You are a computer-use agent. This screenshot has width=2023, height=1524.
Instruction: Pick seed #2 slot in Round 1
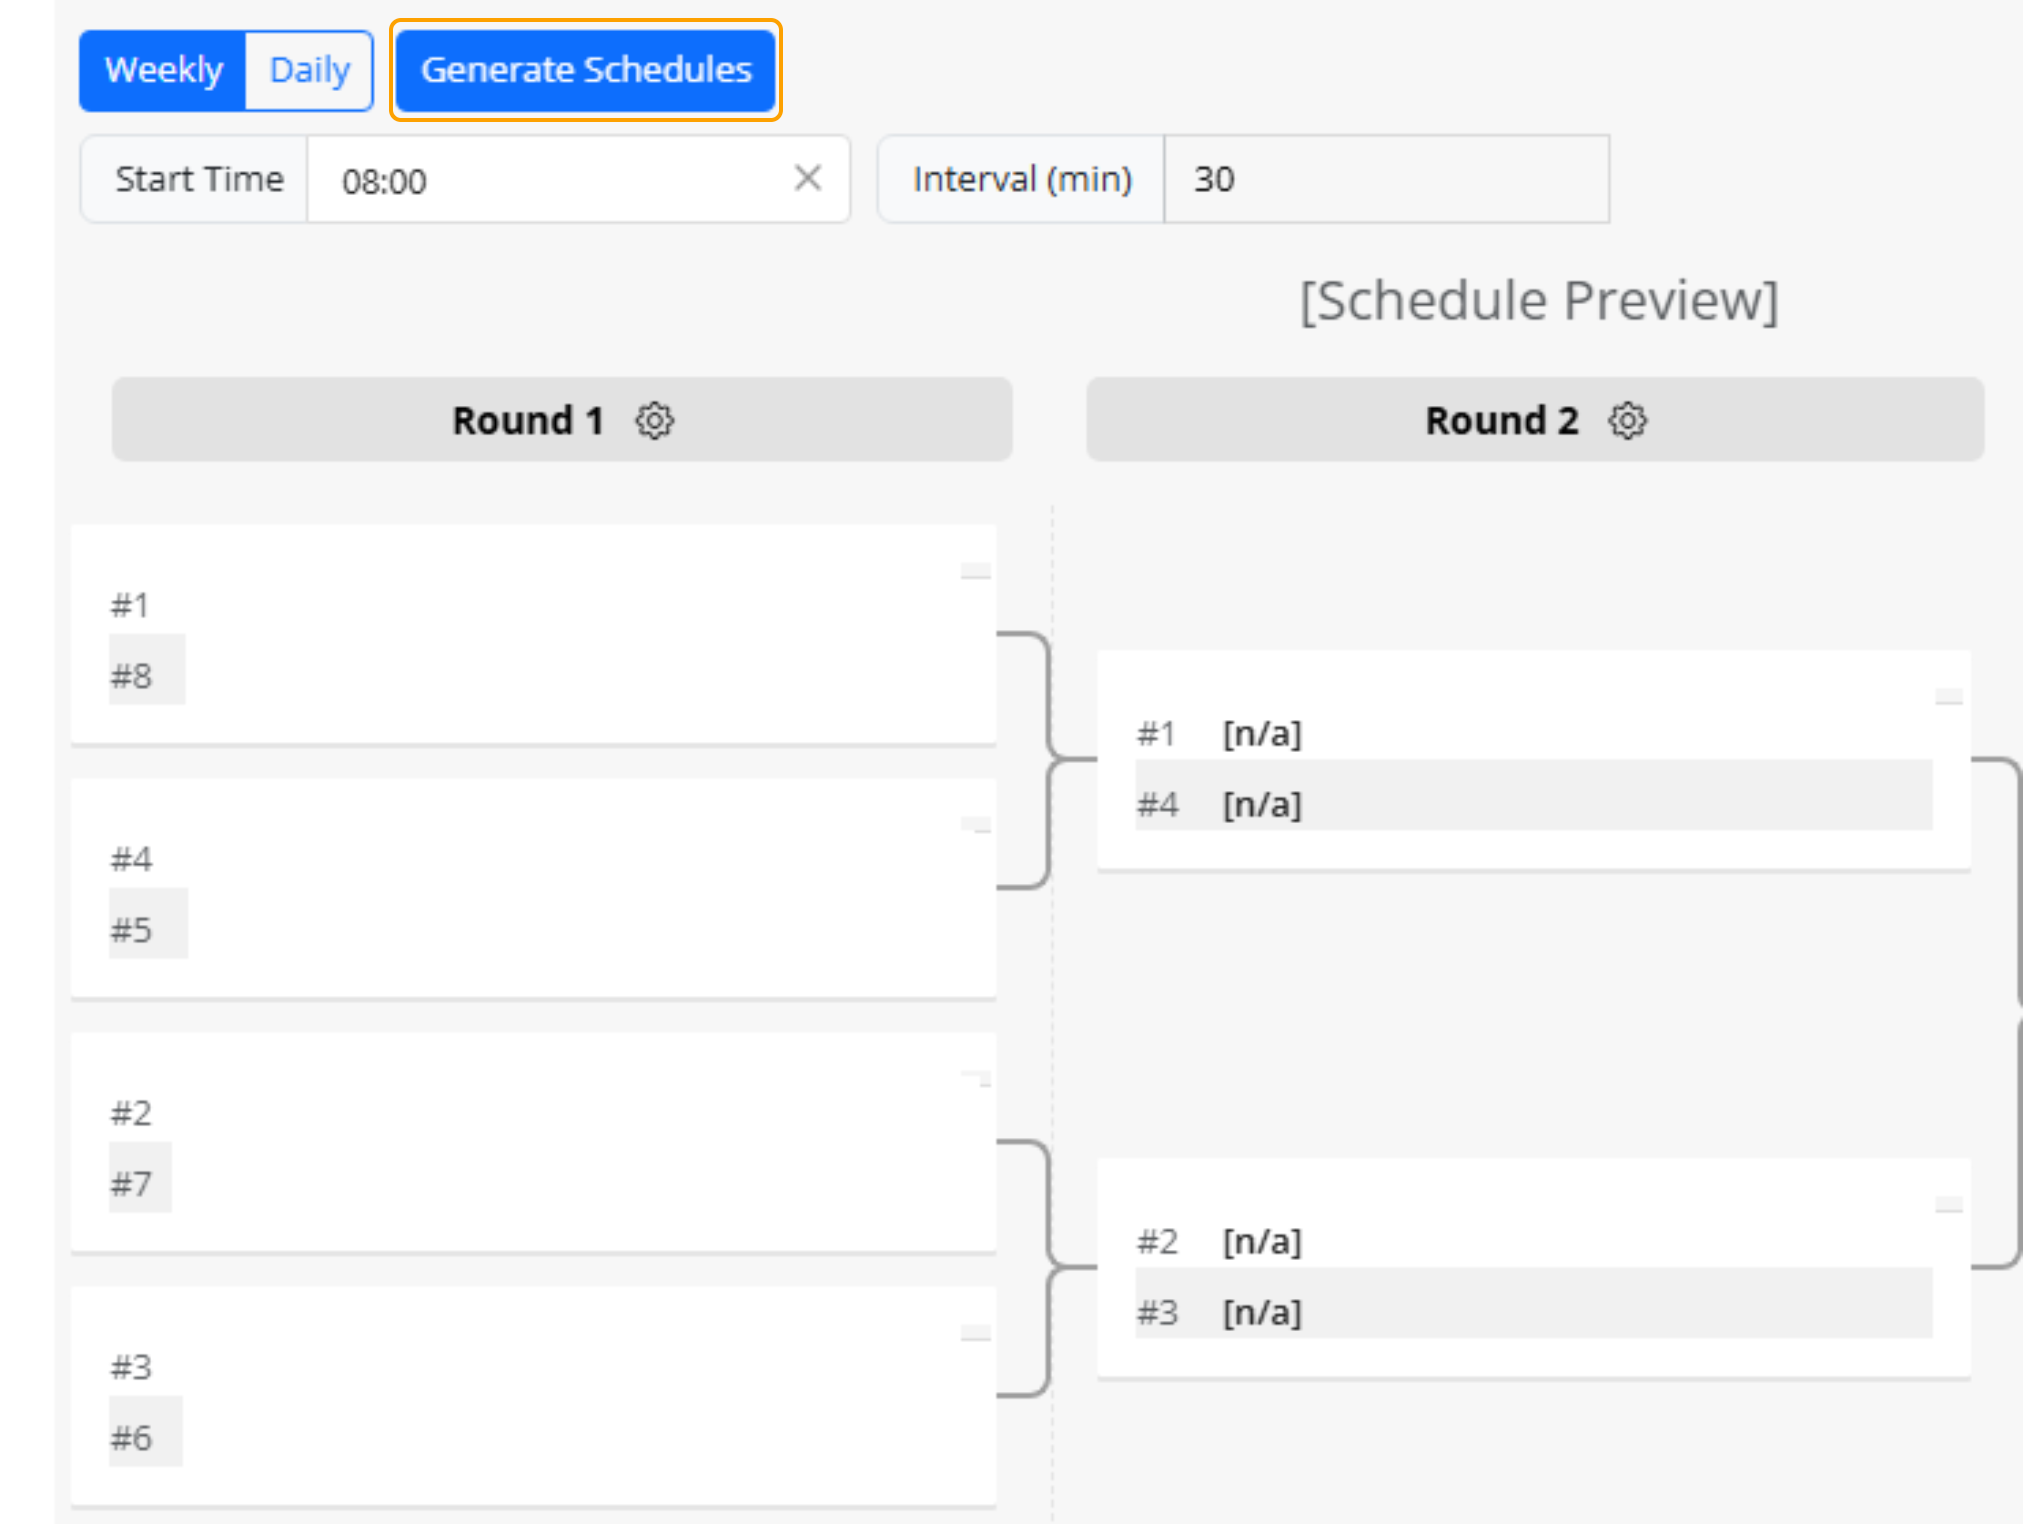131,1113
